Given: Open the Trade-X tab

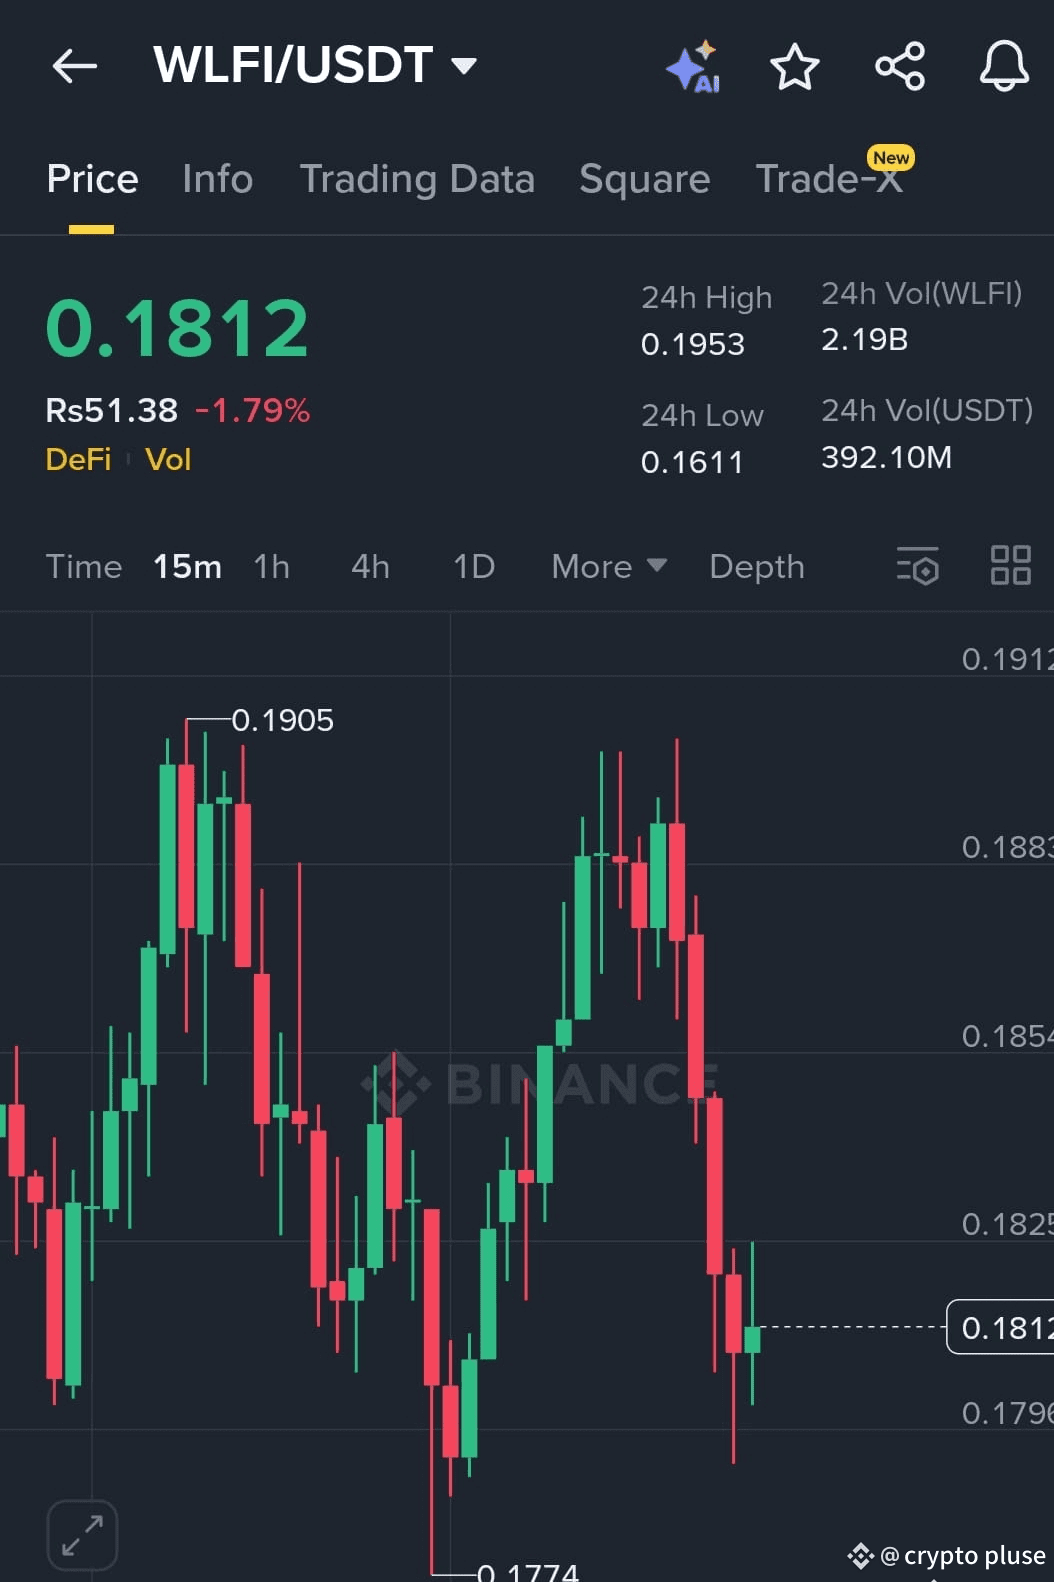Looking at the screenshot, I should coord(830,179).
